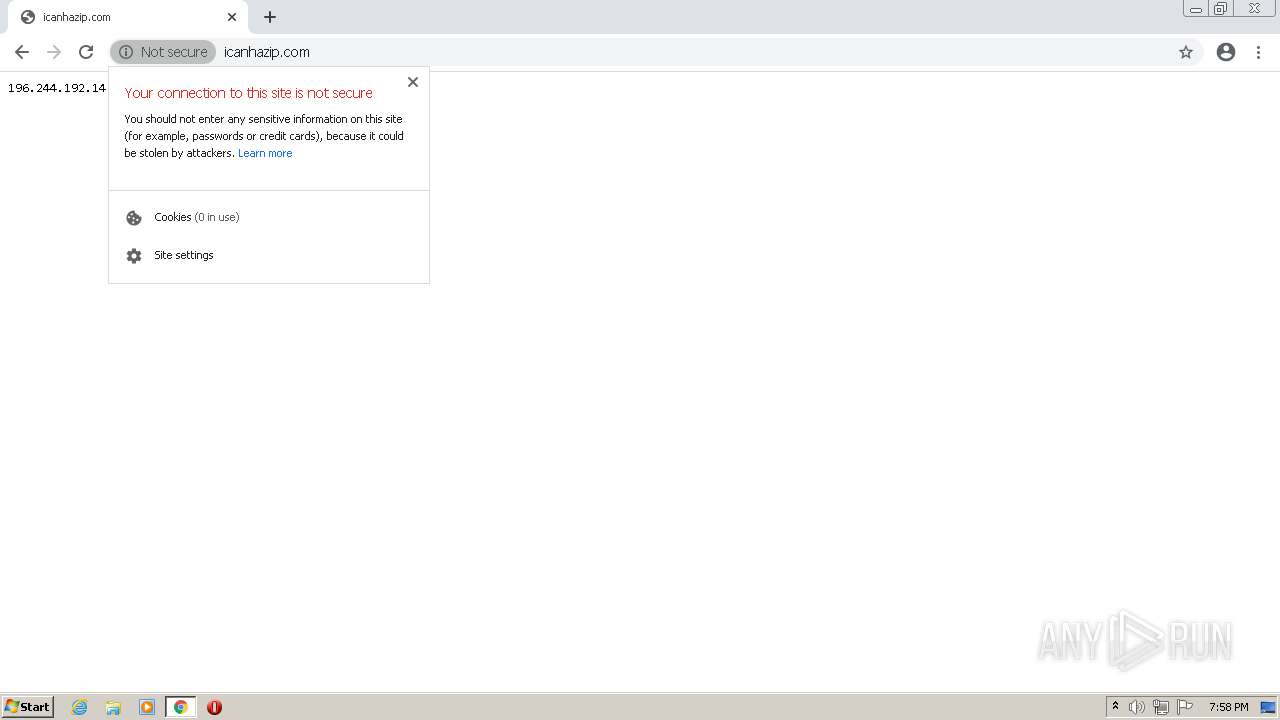Image resolution: width=1280 pixels, height=720 pixels.
Task: Click the address bar URL icanhazip.com
Action: [x=267, y=52]
